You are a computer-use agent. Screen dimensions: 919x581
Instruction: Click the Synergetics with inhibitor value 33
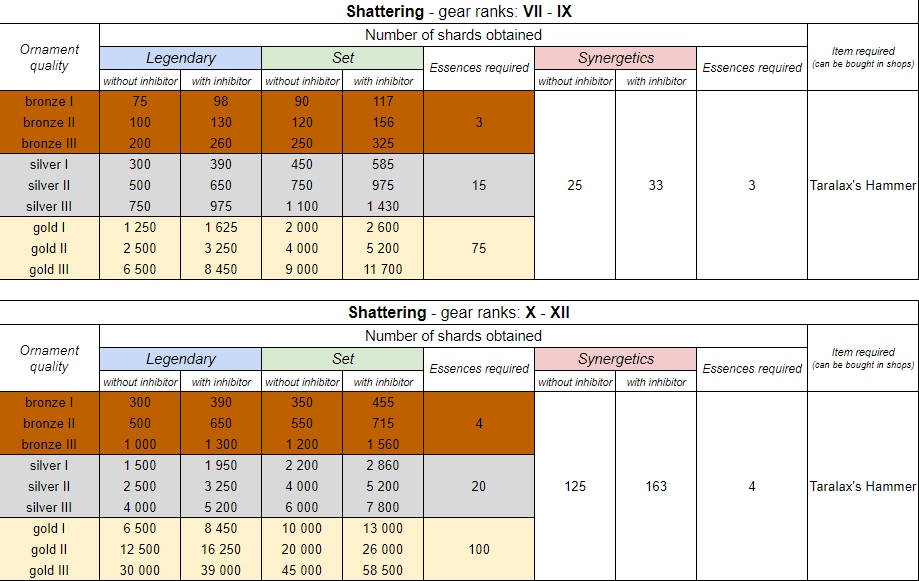[x=656, y=185]
